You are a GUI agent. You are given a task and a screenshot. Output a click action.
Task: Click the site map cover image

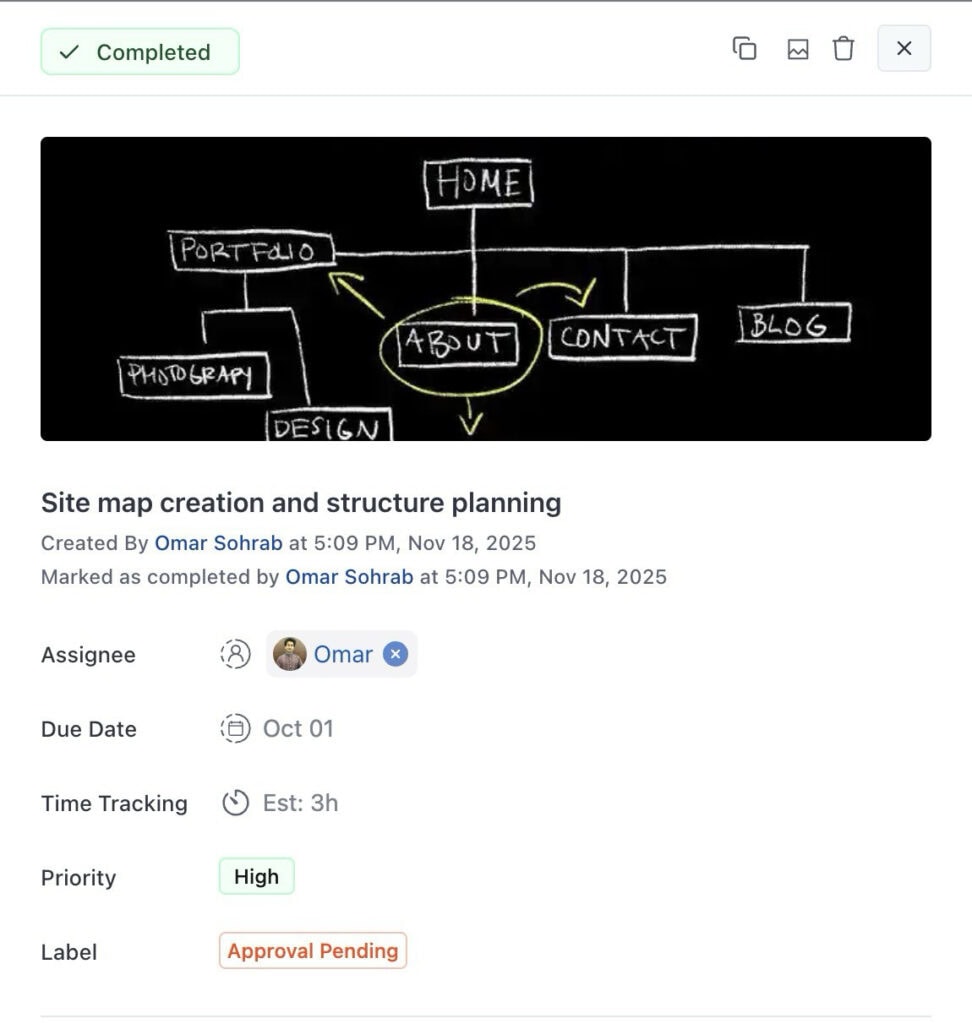pyautogui.click(x=486, y=289)
